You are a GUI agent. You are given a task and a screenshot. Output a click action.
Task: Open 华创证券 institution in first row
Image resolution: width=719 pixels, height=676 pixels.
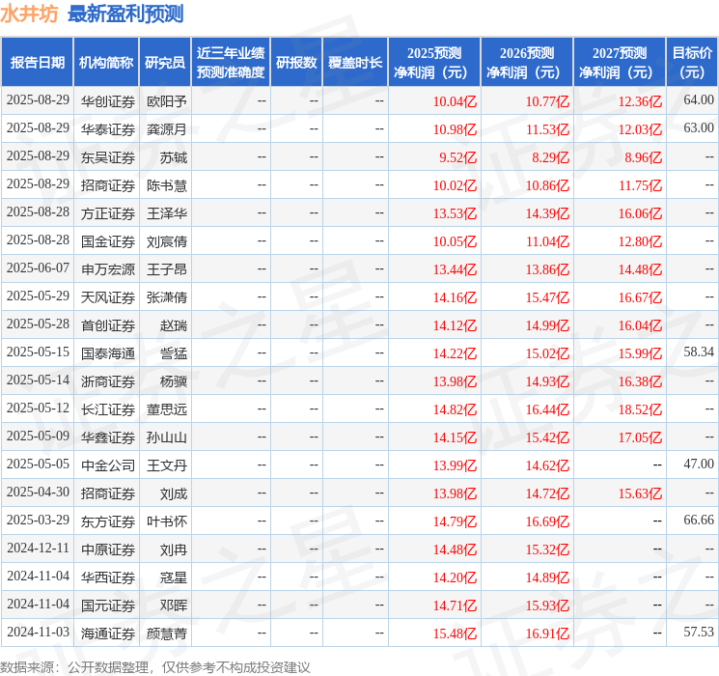click(108, 101)
